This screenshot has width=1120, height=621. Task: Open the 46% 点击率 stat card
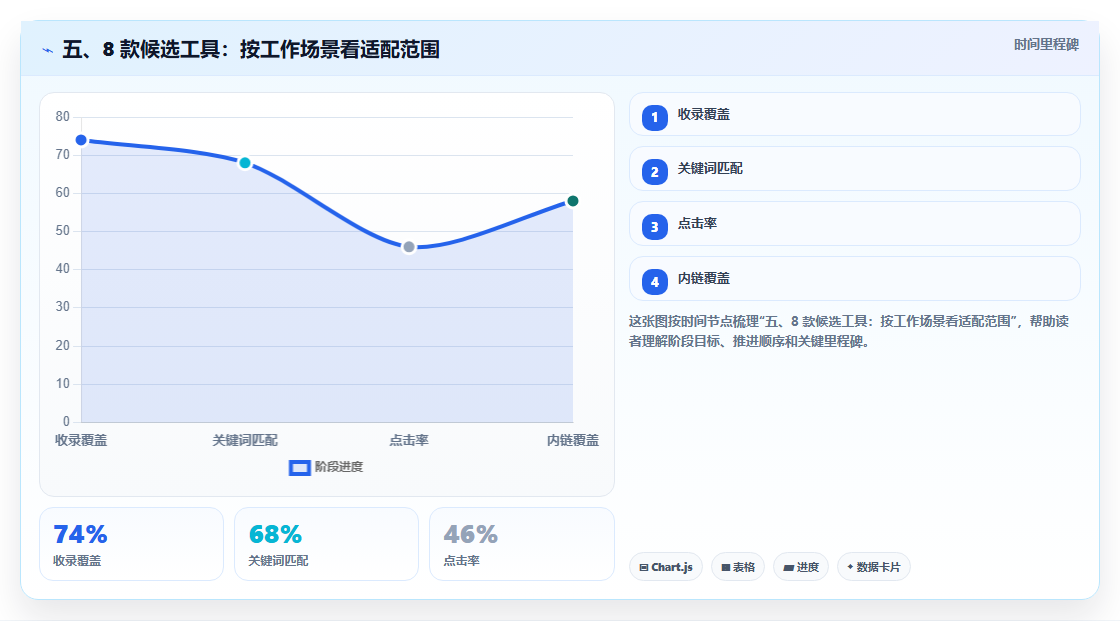(x=521, y=544)
